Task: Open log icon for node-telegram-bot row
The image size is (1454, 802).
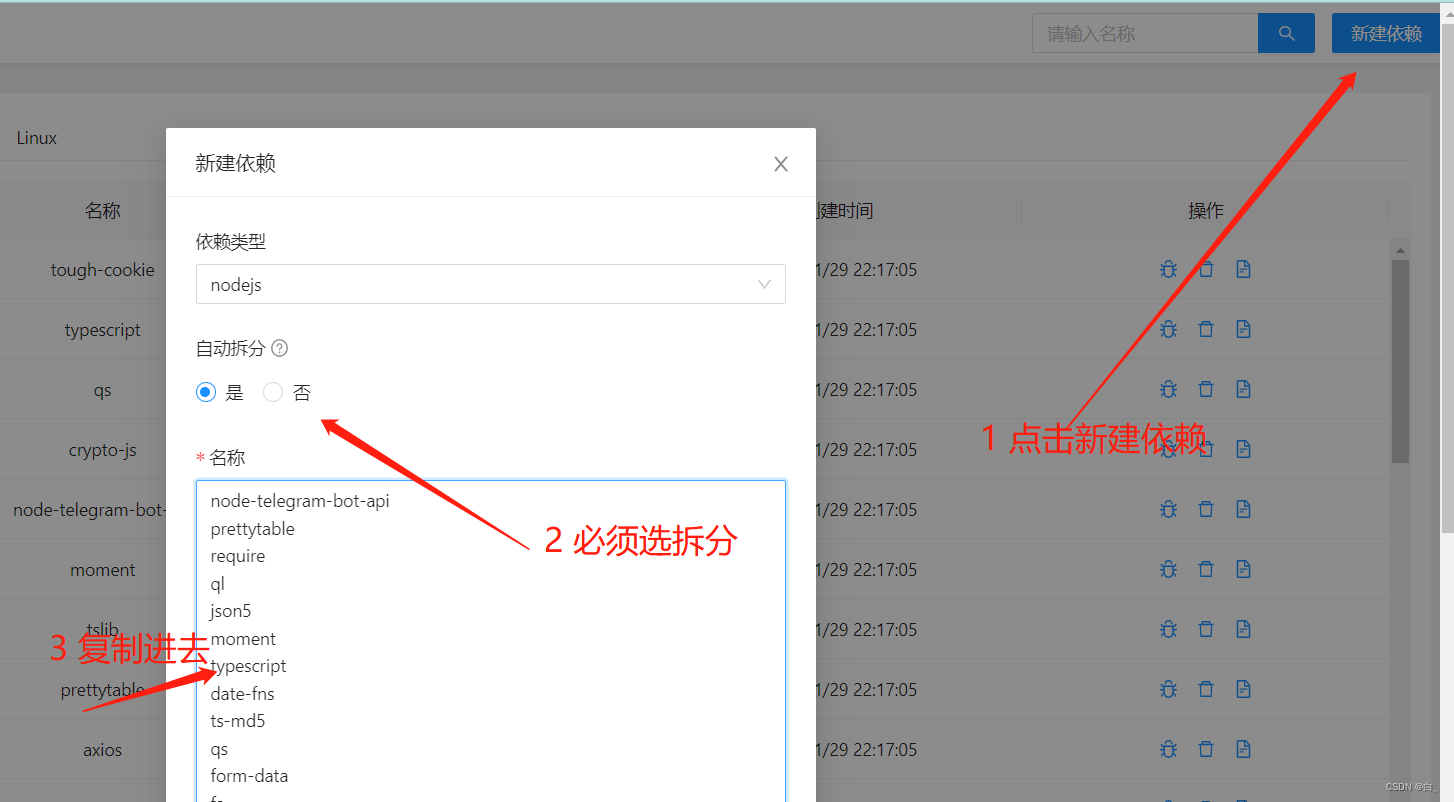Action: tap(1243, 509)
